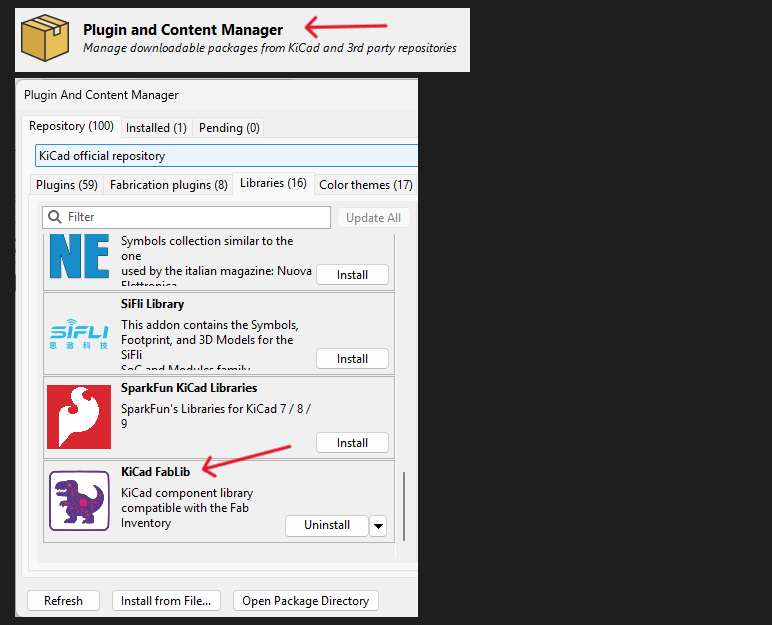Uninstall the KiCad FabLib package
Image resolution: width=772 pixels, height=625 pixels.
click(x=327, y=525)
